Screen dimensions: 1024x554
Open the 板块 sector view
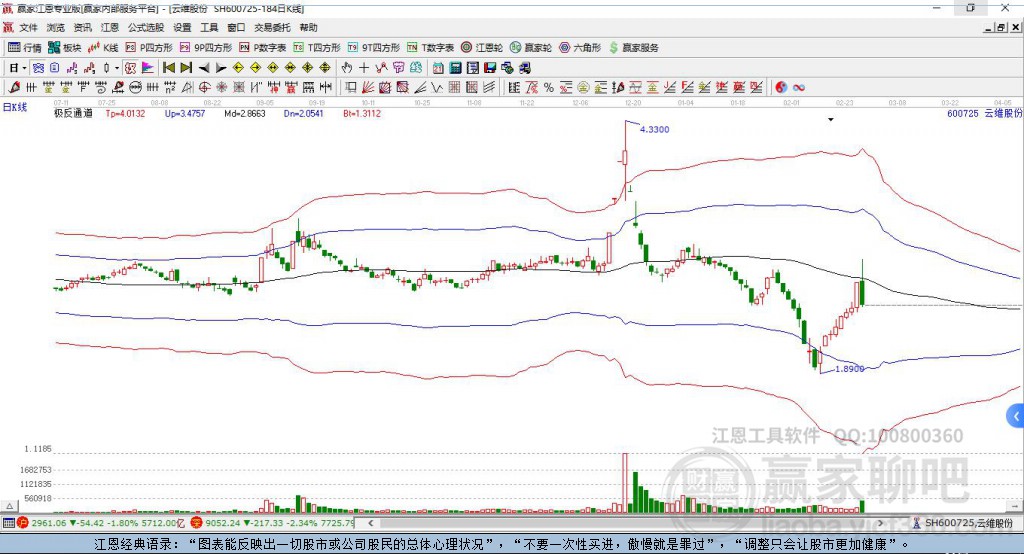[64, 48]
